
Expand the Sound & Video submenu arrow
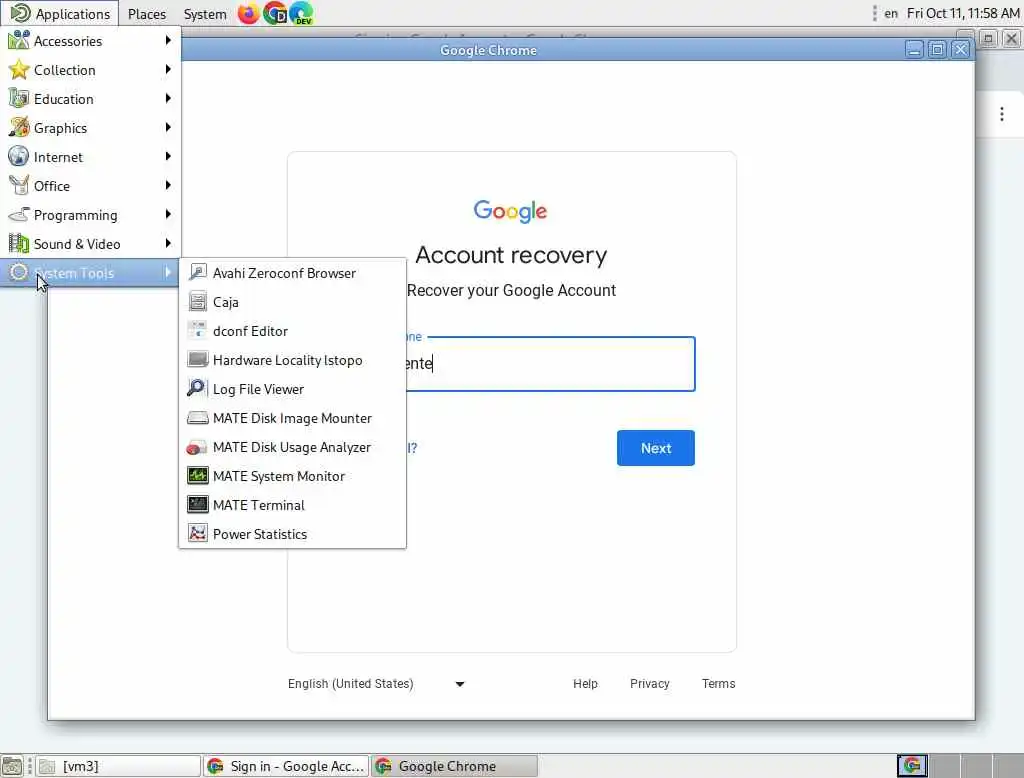pyautogui.click(x=168, y=243)
